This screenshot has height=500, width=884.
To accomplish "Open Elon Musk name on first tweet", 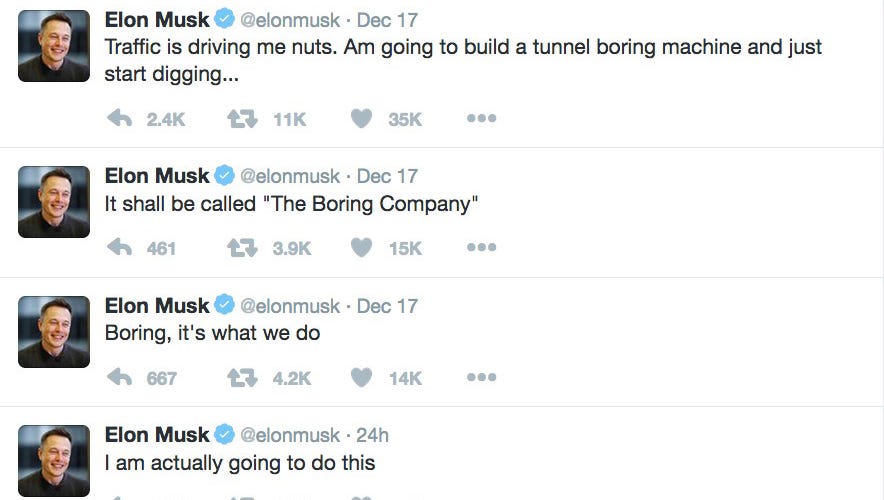I will pyautogui.click(x=157, y=19).
